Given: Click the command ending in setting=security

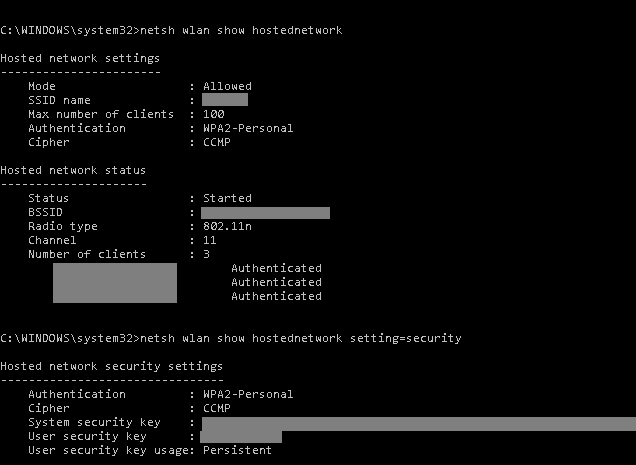Looking at the screenshot, I should 301,338.
